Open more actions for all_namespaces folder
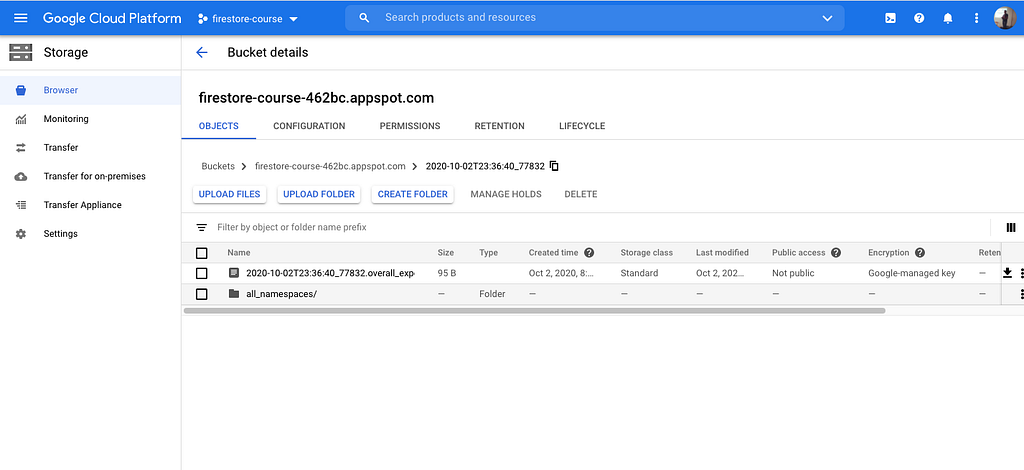This screenshot has height=470, width=1024. pos(1021,294)
